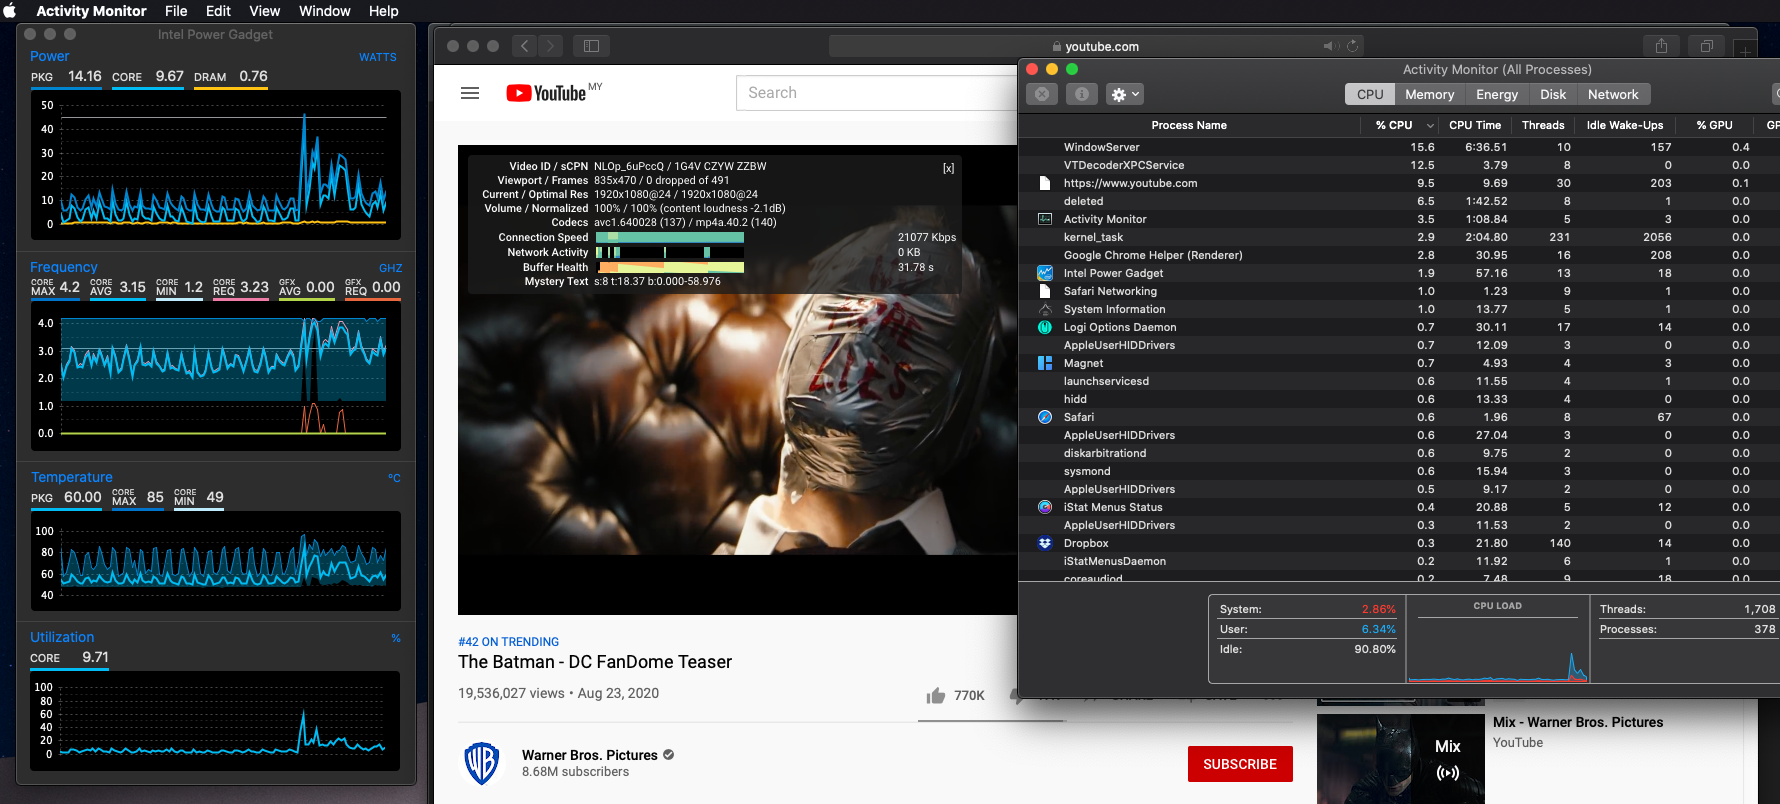Show Safari's tab overview
The height and width of the screenshot is (804, 1780).
coord(1707,46)
